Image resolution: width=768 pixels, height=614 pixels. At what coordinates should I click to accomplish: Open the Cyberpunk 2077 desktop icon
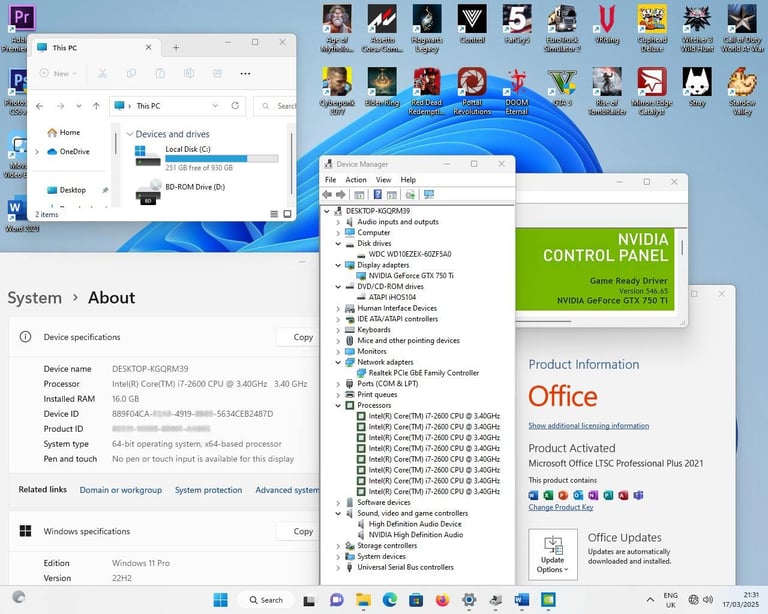pos(337,91)
